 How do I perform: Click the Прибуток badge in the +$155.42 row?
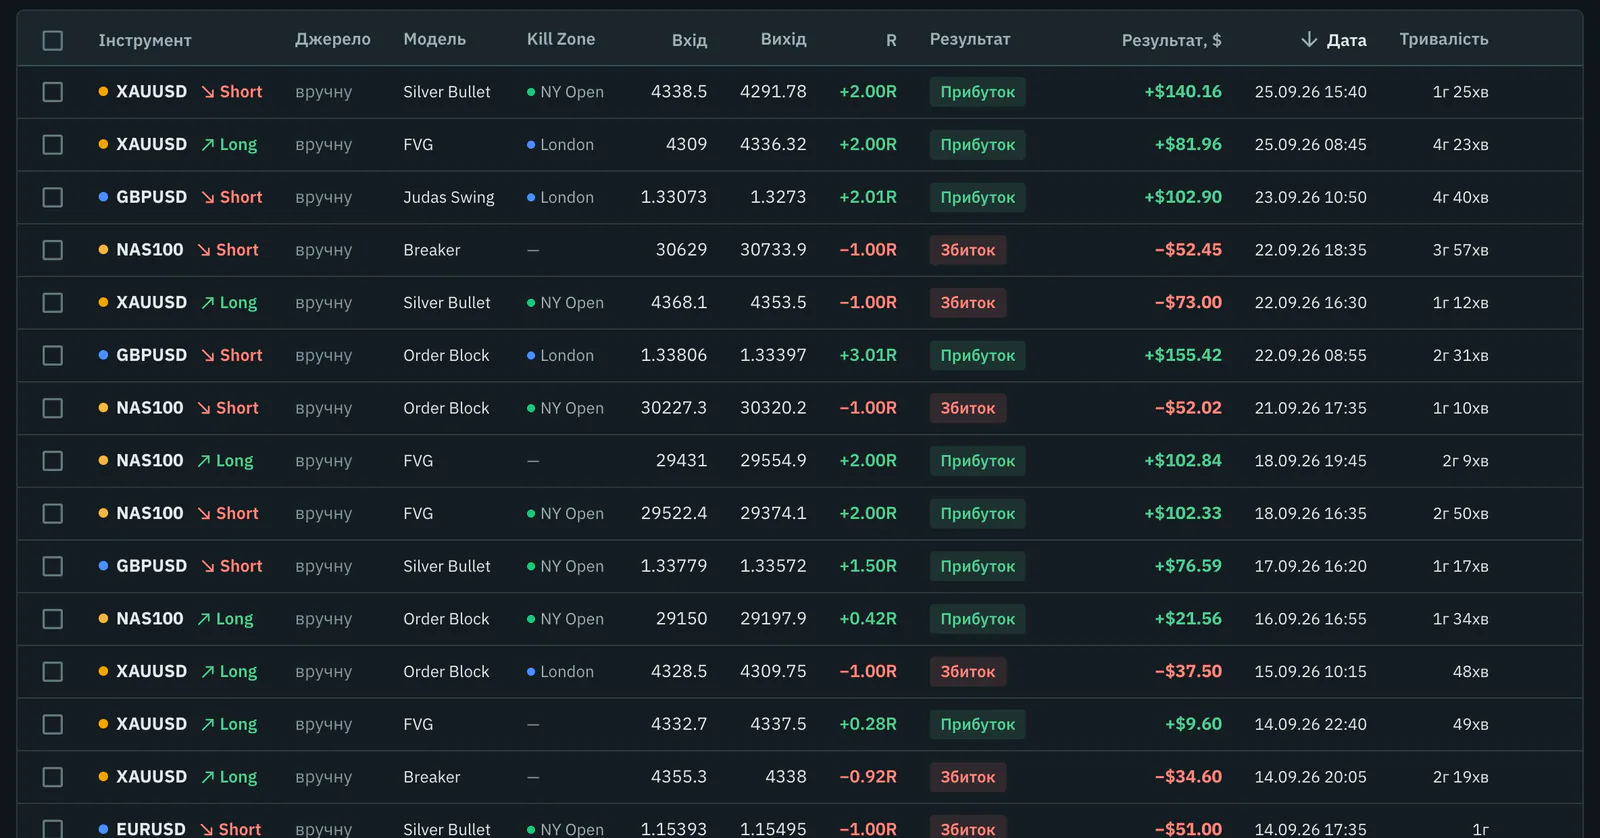978,355
